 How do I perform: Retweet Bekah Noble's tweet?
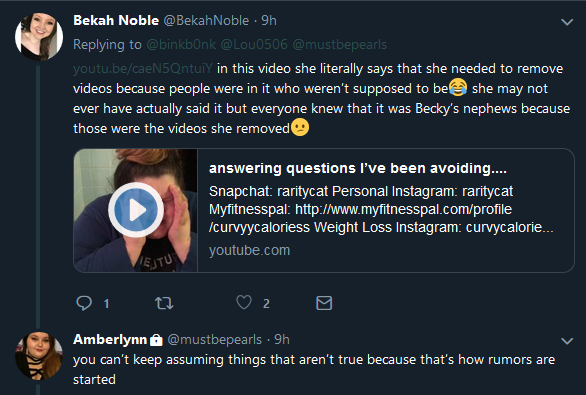pos(164,303)
